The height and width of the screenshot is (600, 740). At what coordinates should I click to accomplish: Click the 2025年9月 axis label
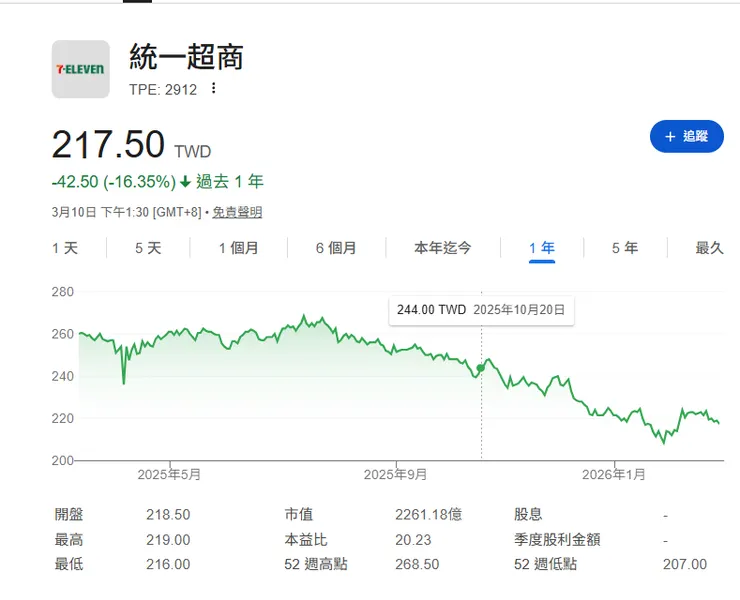pos(395,474)
